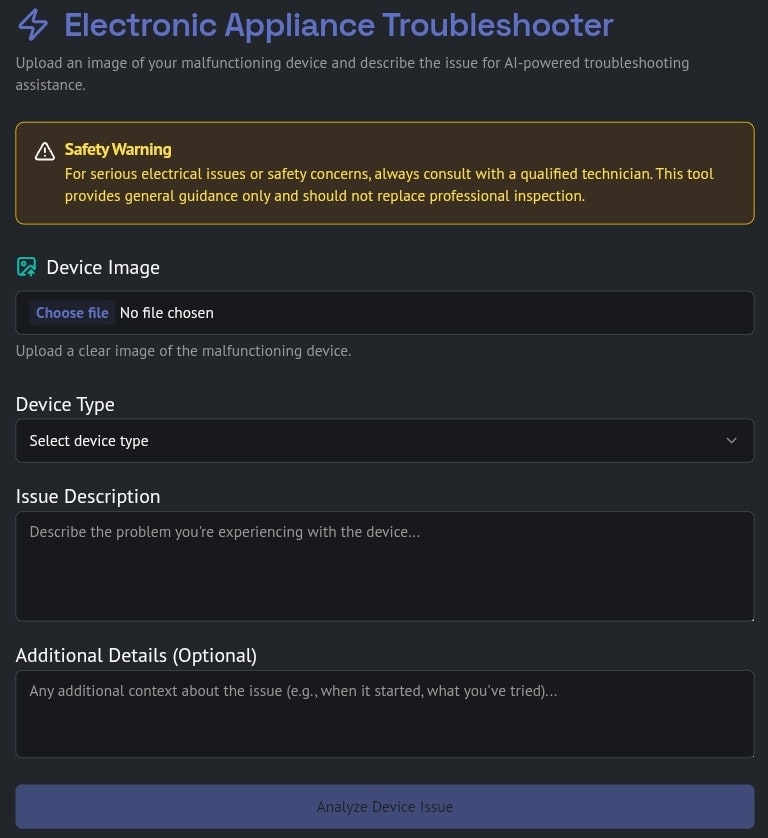The width and height of the screenshot is (768, 838).
Task: Click the Analyze Device Issue button
Action: tap(384, 806)
